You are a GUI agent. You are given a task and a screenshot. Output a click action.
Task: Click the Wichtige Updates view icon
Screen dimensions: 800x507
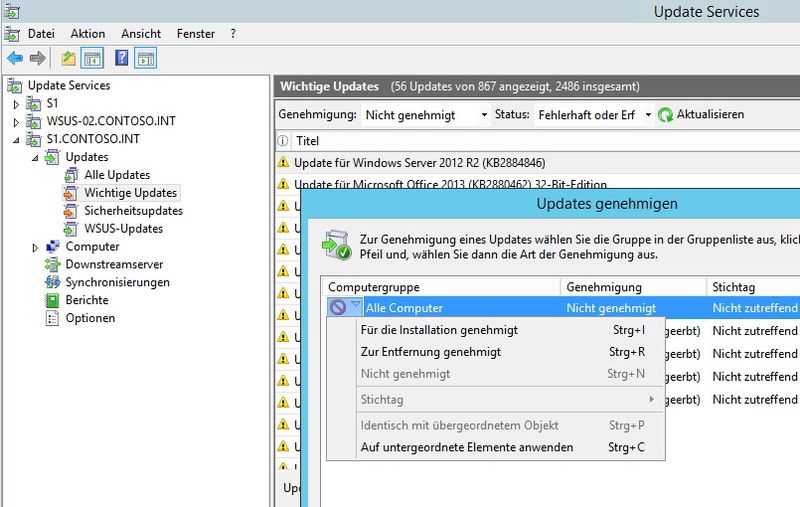pos(71,193)
